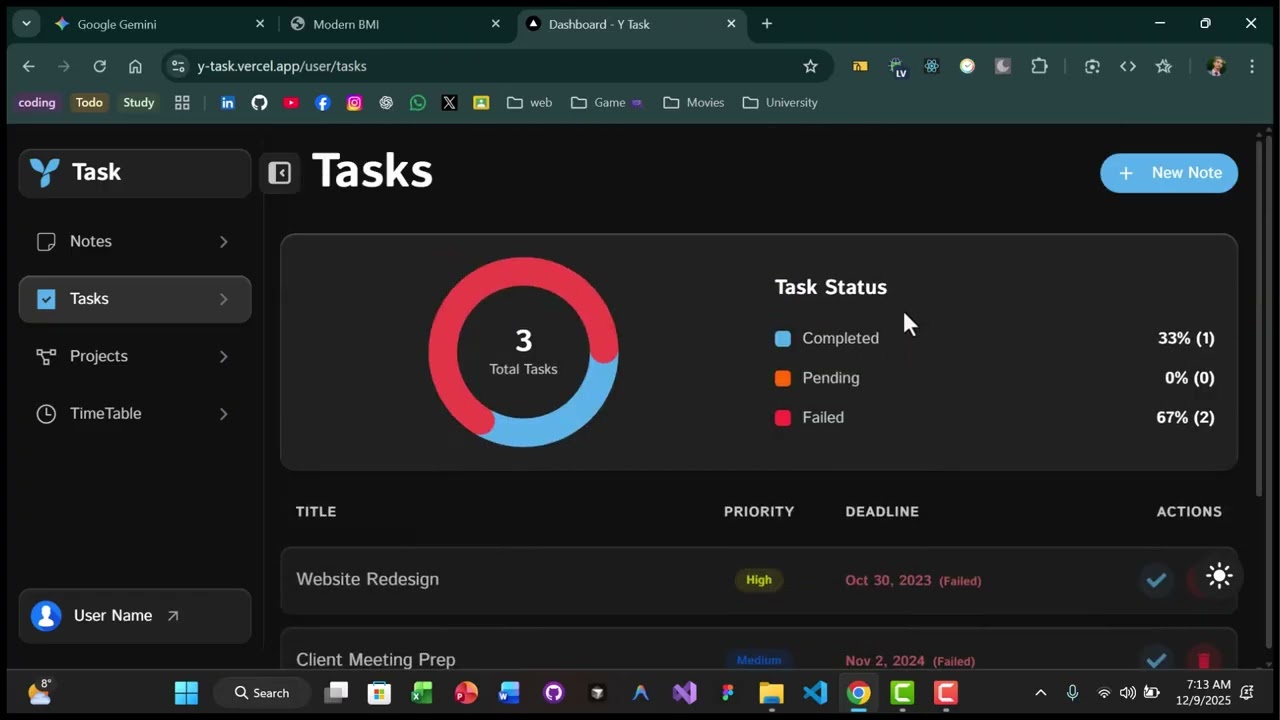
Task: Open the coding bookmark
Action: pyautogui.click(x=37, y=102)
